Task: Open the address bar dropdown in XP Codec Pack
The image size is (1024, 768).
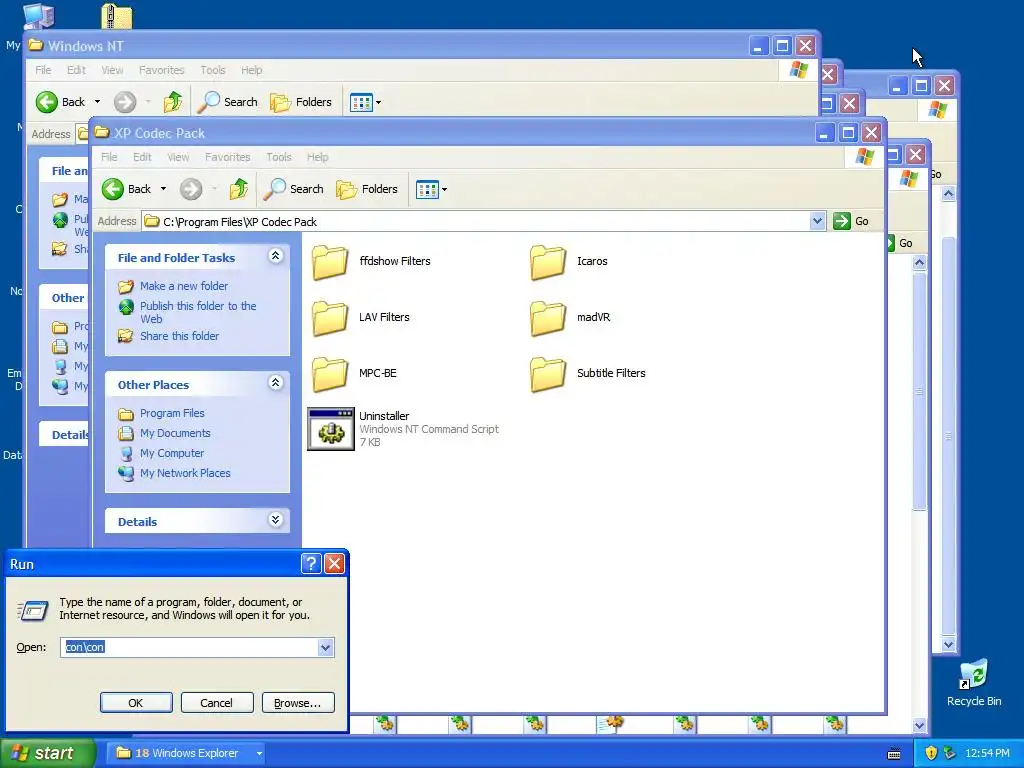Action: tap(817, 221)
